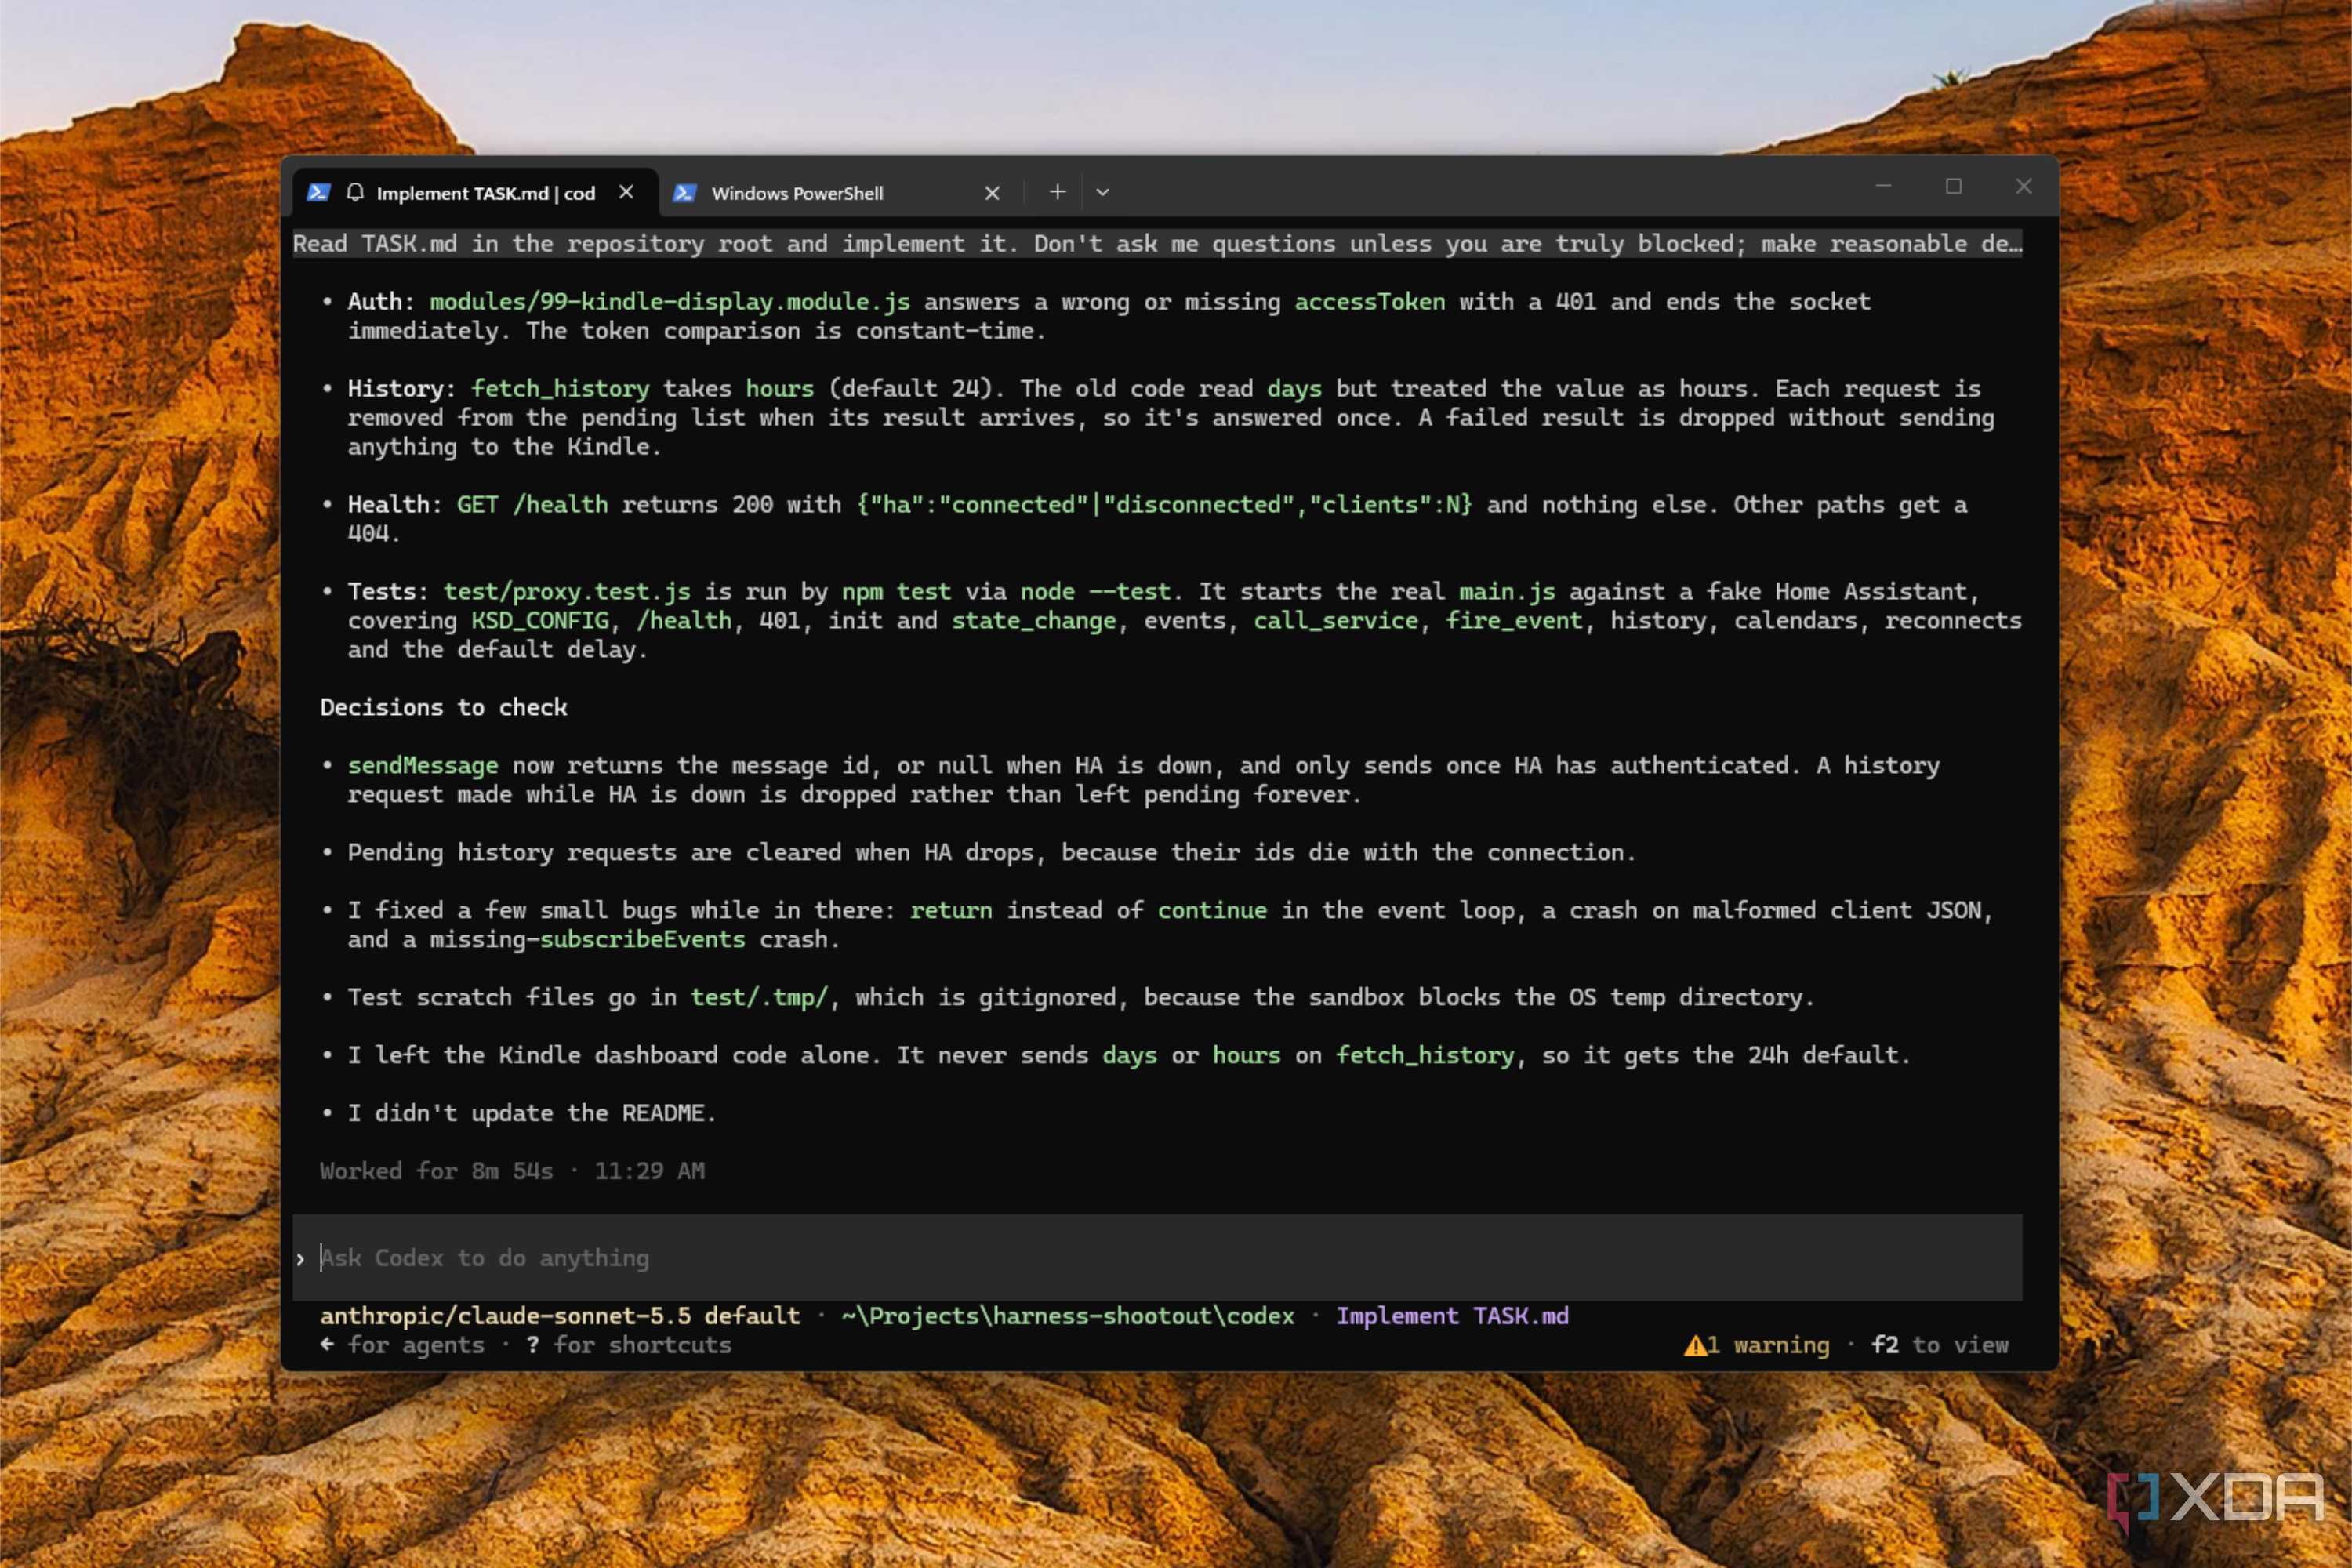Screen dimensions: 2352x1568
Task: Click the anthropic/claude-sonnet-5.5 default model label
Action: click(x=560, y=1316)
